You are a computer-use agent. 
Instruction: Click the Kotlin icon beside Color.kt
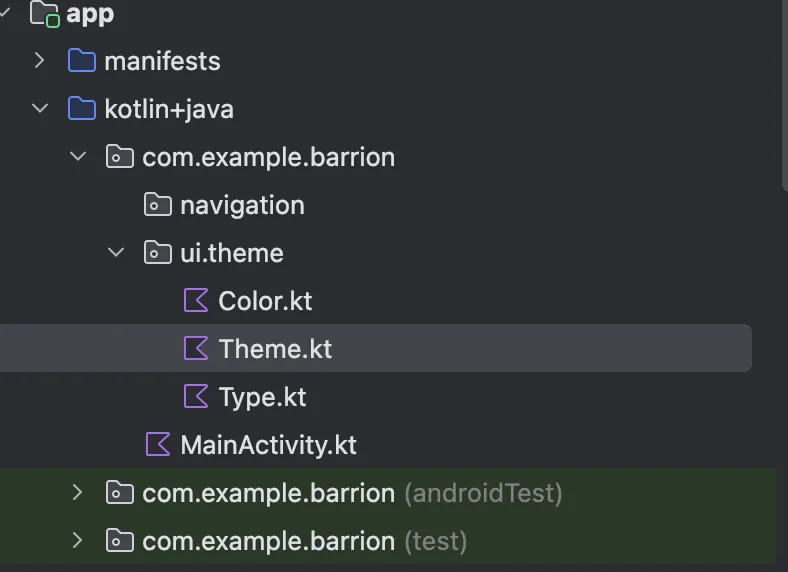[196, 301]
